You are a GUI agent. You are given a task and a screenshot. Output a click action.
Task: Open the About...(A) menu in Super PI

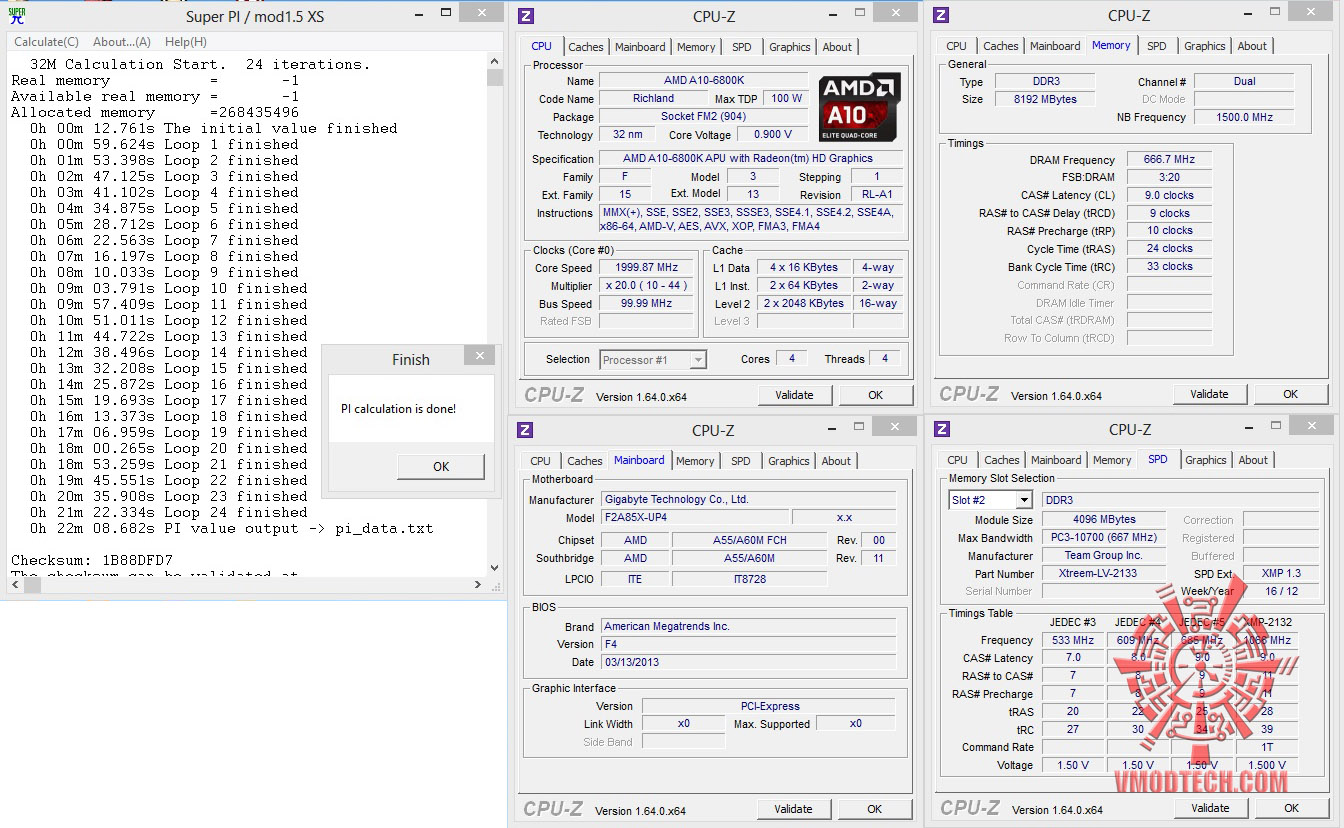[122, 42]
